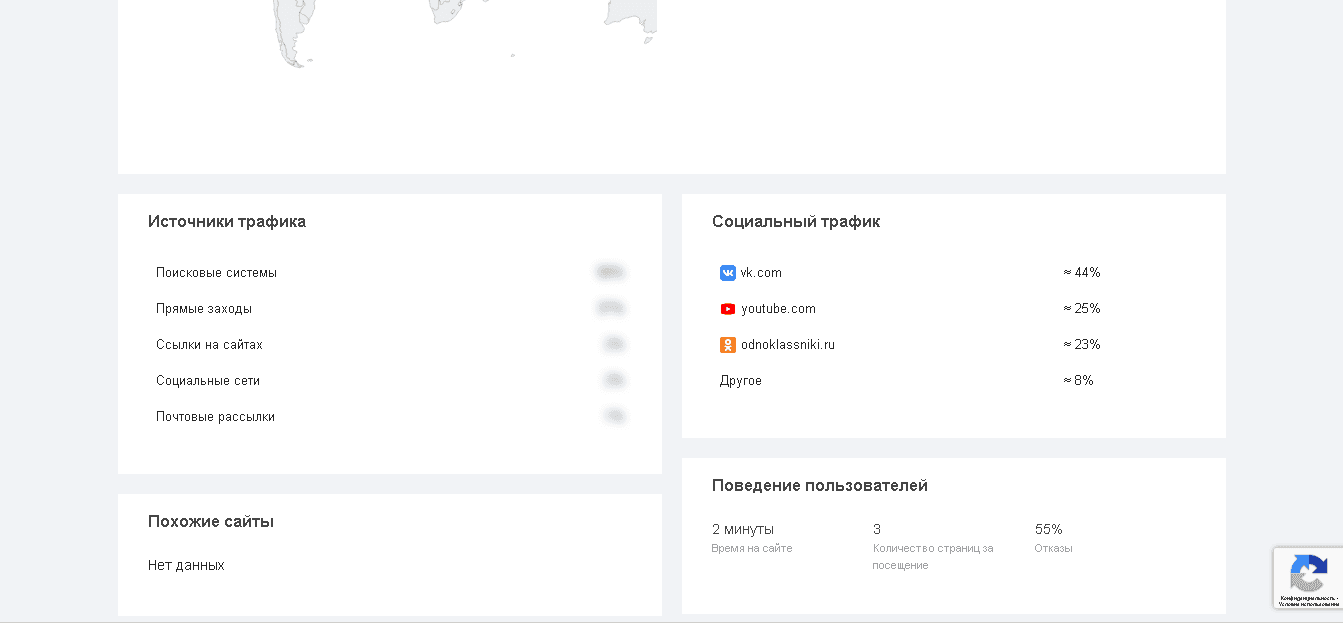Click the Odnoklassniki orange icon
The image size is (1343, 623).
[x=727, y=345]
